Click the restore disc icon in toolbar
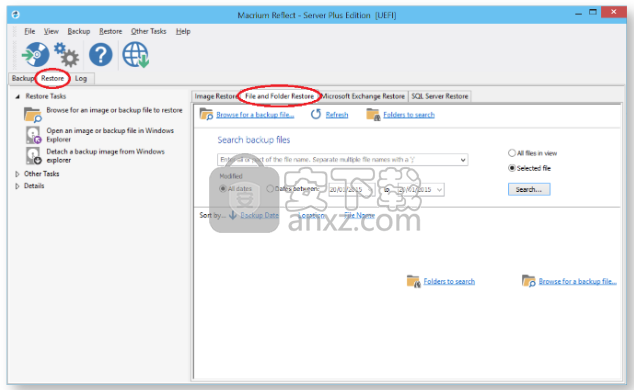This screenshot has width=634, height=390. 36,55
